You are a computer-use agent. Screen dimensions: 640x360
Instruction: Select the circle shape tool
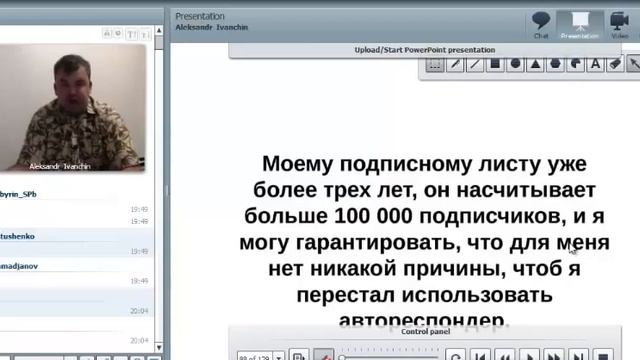pyautogui.click(x=515, y=64)
